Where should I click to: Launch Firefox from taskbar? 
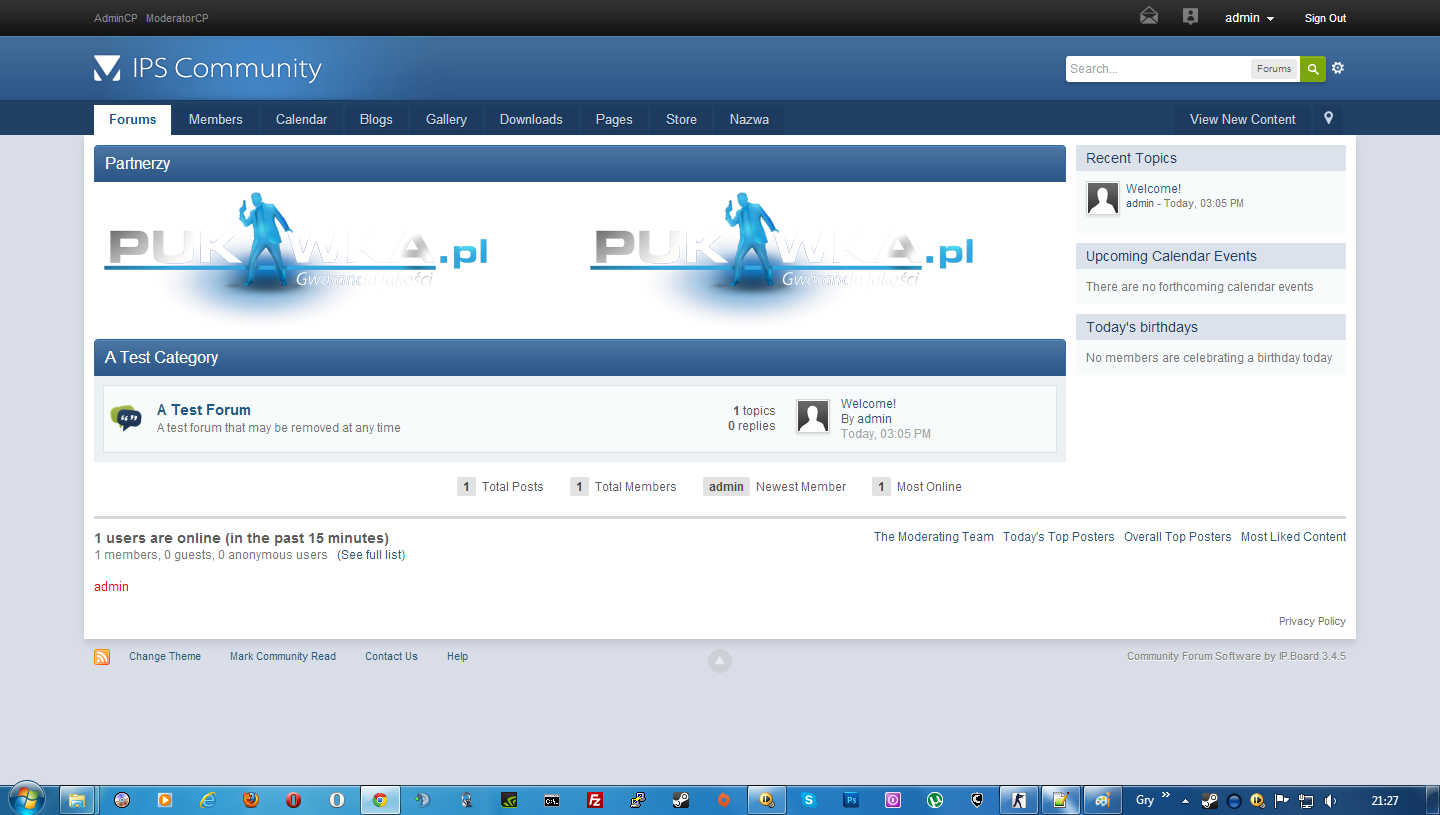(x=251, y=800)
